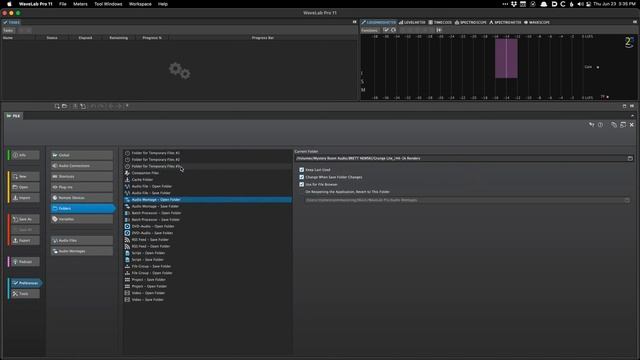640x360 pixels.
Task: Click the Name column header in Tasks
Action: click(x=19, y=38)
